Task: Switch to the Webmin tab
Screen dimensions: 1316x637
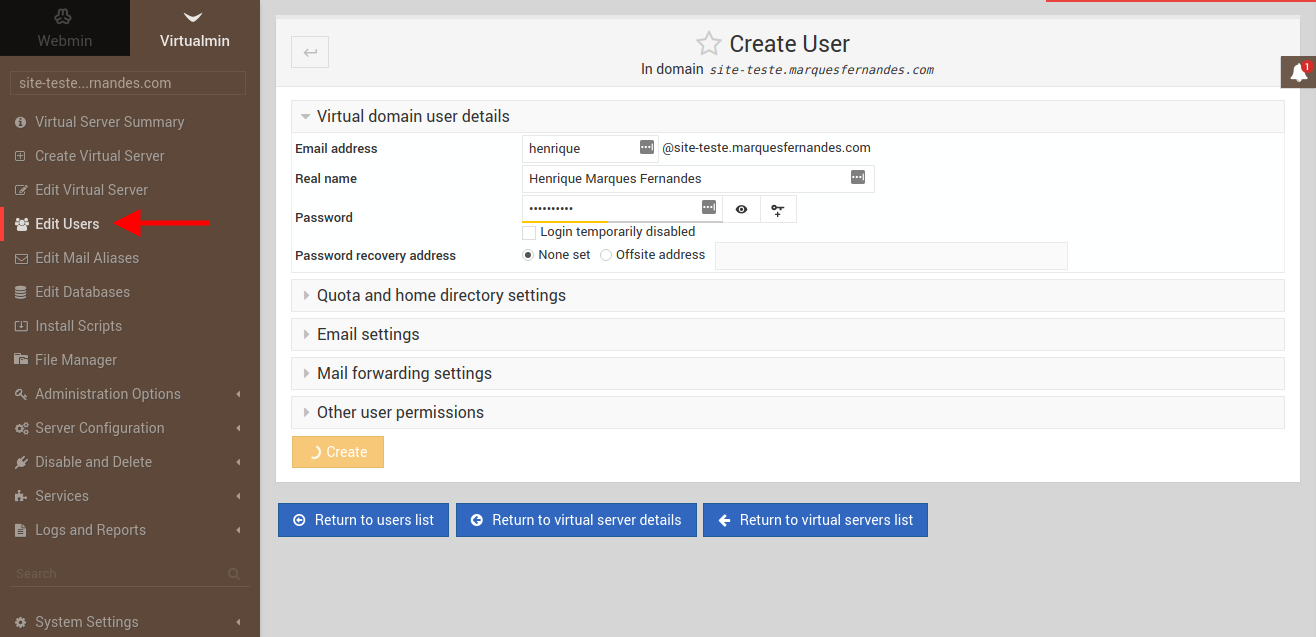Action: [x=65, y=28]
